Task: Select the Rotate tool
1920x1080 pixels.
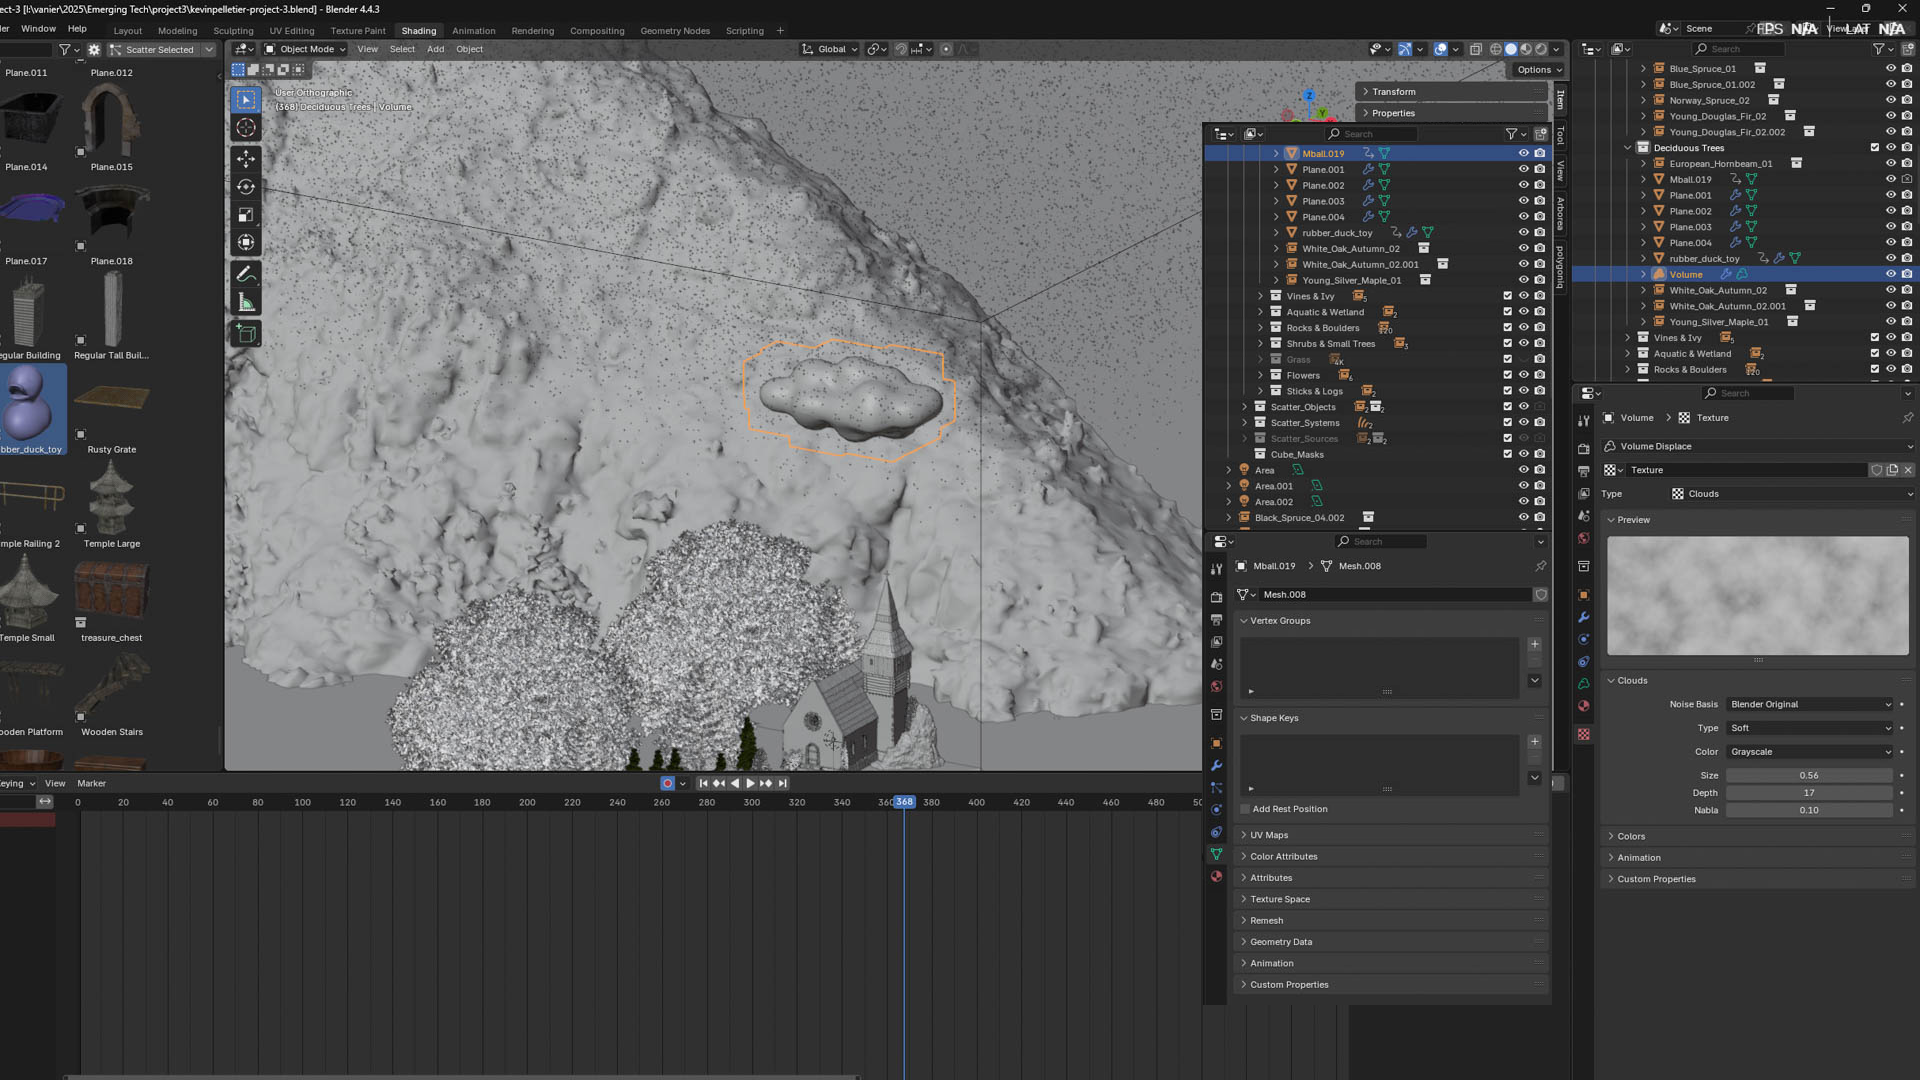Action: click(x=246, y=187)
